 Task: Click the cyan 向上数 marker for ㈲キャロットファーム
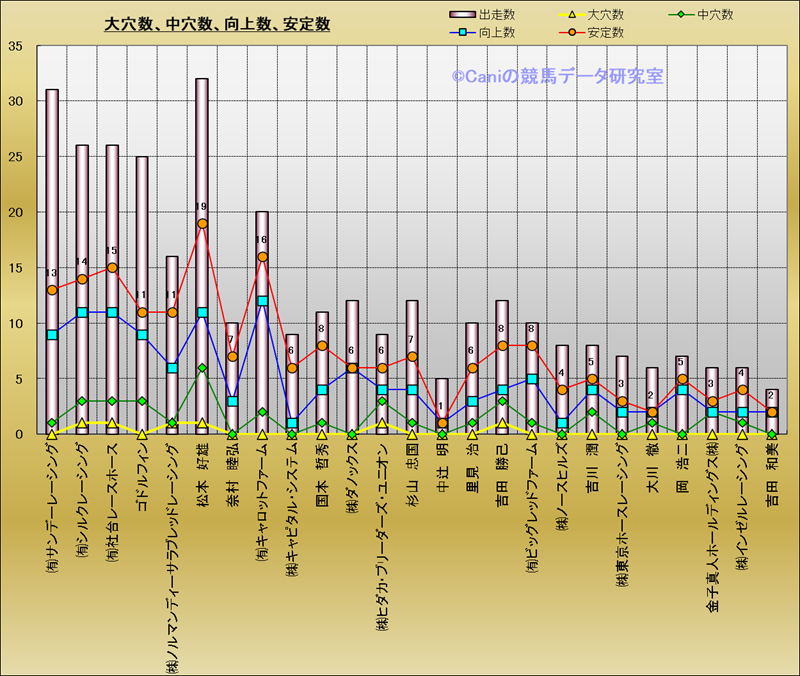tap(262, 301)
